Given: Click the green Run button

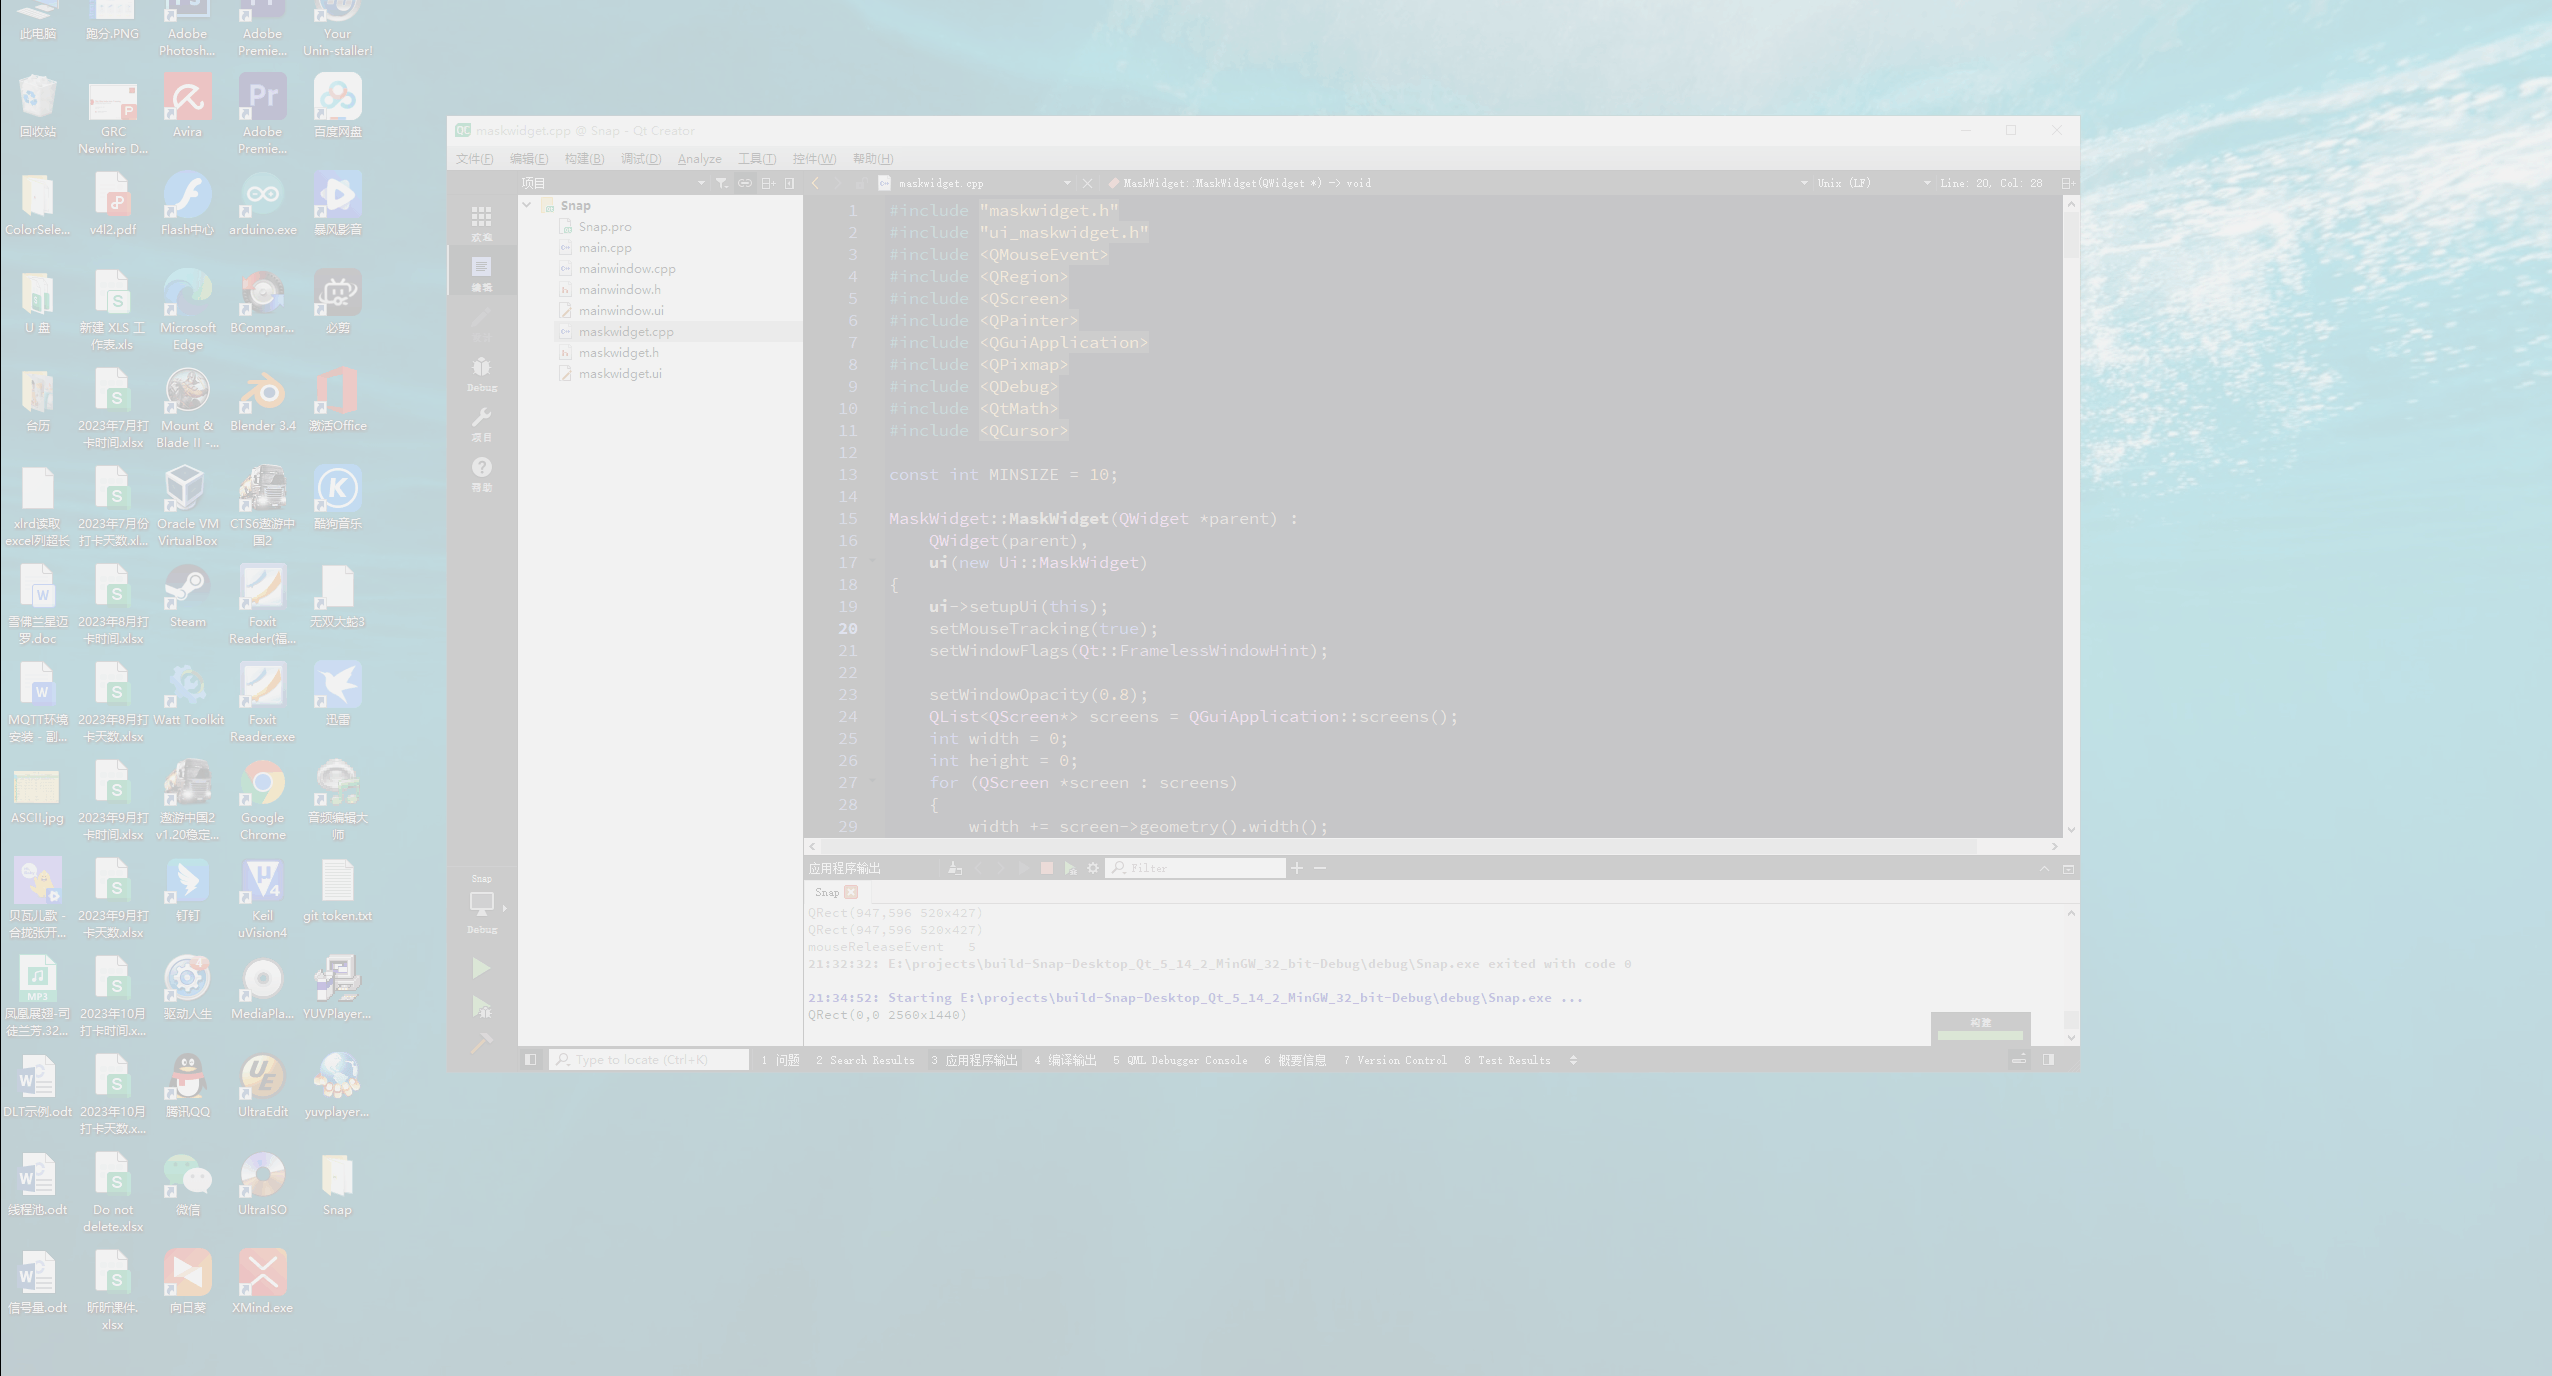Looking at the screenshot, I should [x=481, y=968].
